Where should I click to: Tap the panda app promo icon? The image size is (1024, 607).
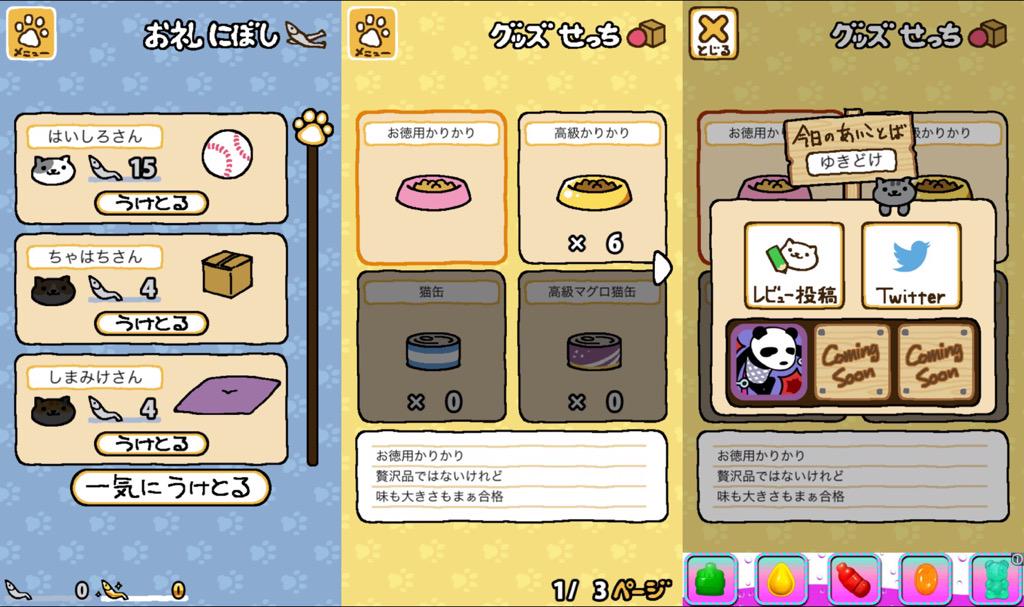coord(769,361)
